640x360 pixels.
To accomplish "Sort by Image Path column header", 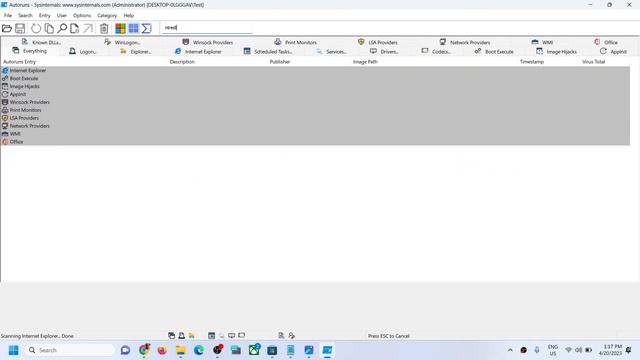I will pyautogui.click(x=365, y=62).
